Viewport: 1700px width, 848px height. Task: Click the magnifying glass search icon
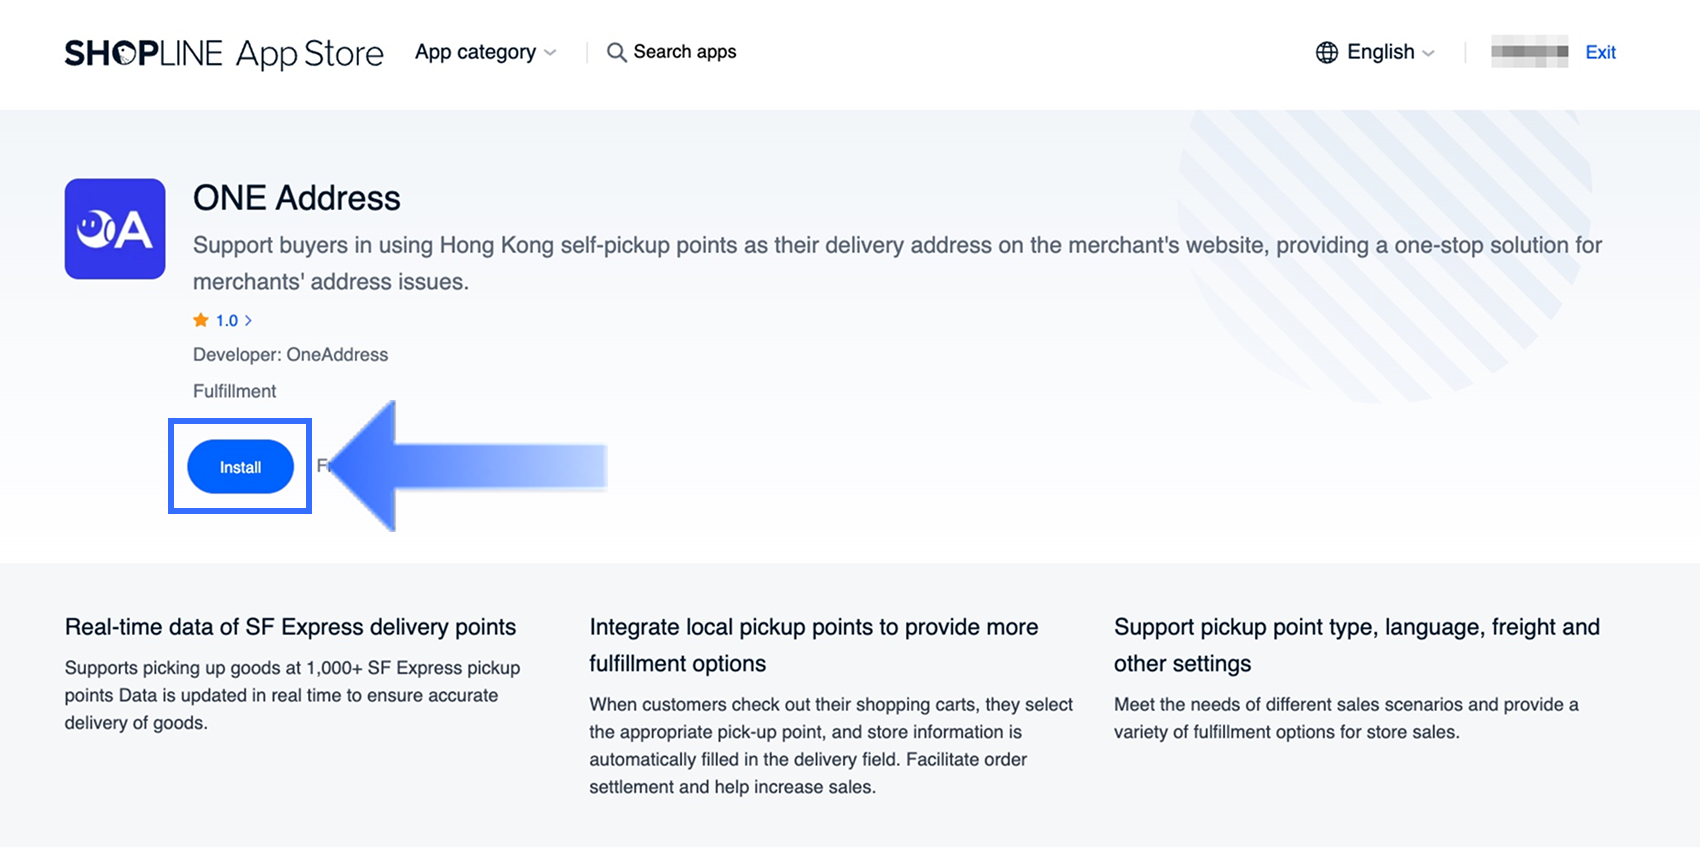[x=617, y=52]
